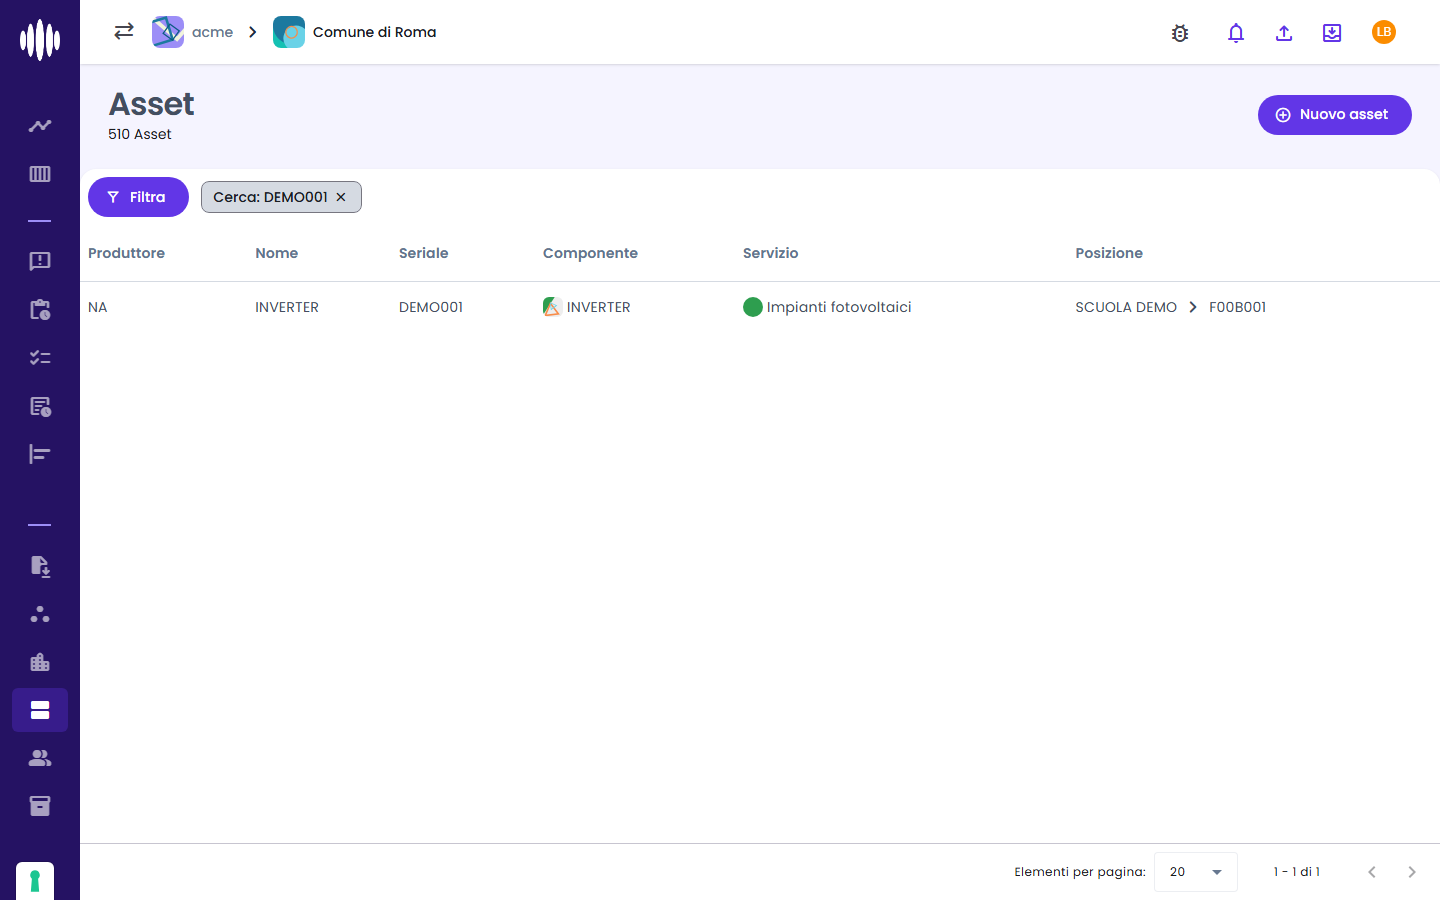Open the column board sidebar icon
Screen dimensions: 1440x900
tap(40, 174)
